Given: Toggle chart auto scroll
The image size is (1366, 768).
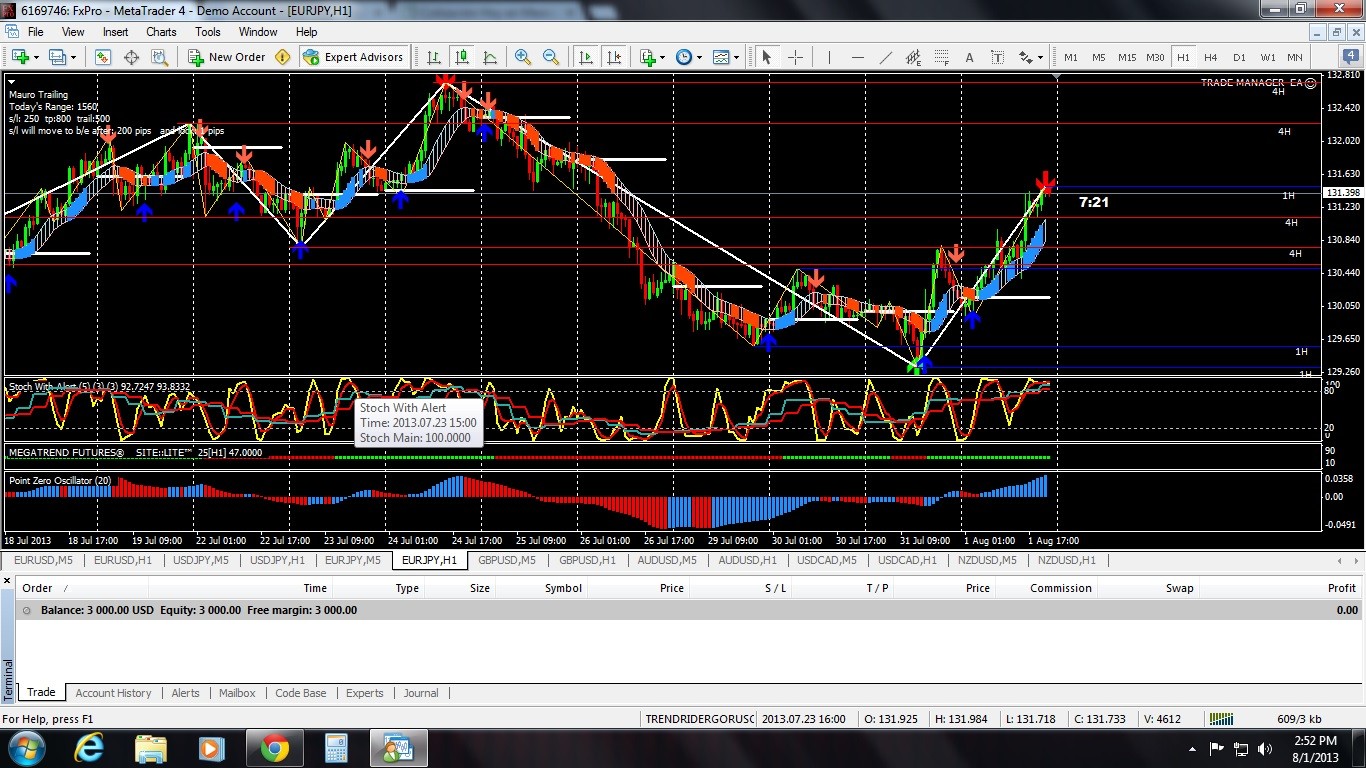Looking at the screenshot, I should coord(585,57).
